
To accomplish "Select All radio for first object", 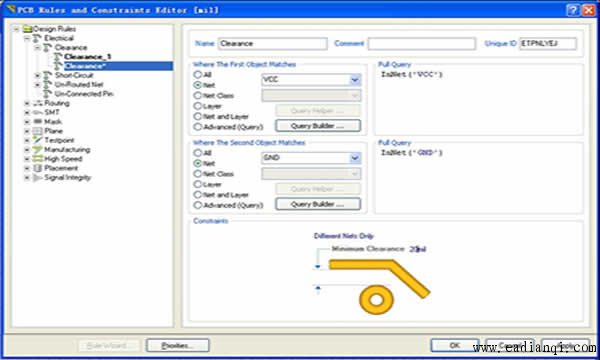I will point(197,75).
